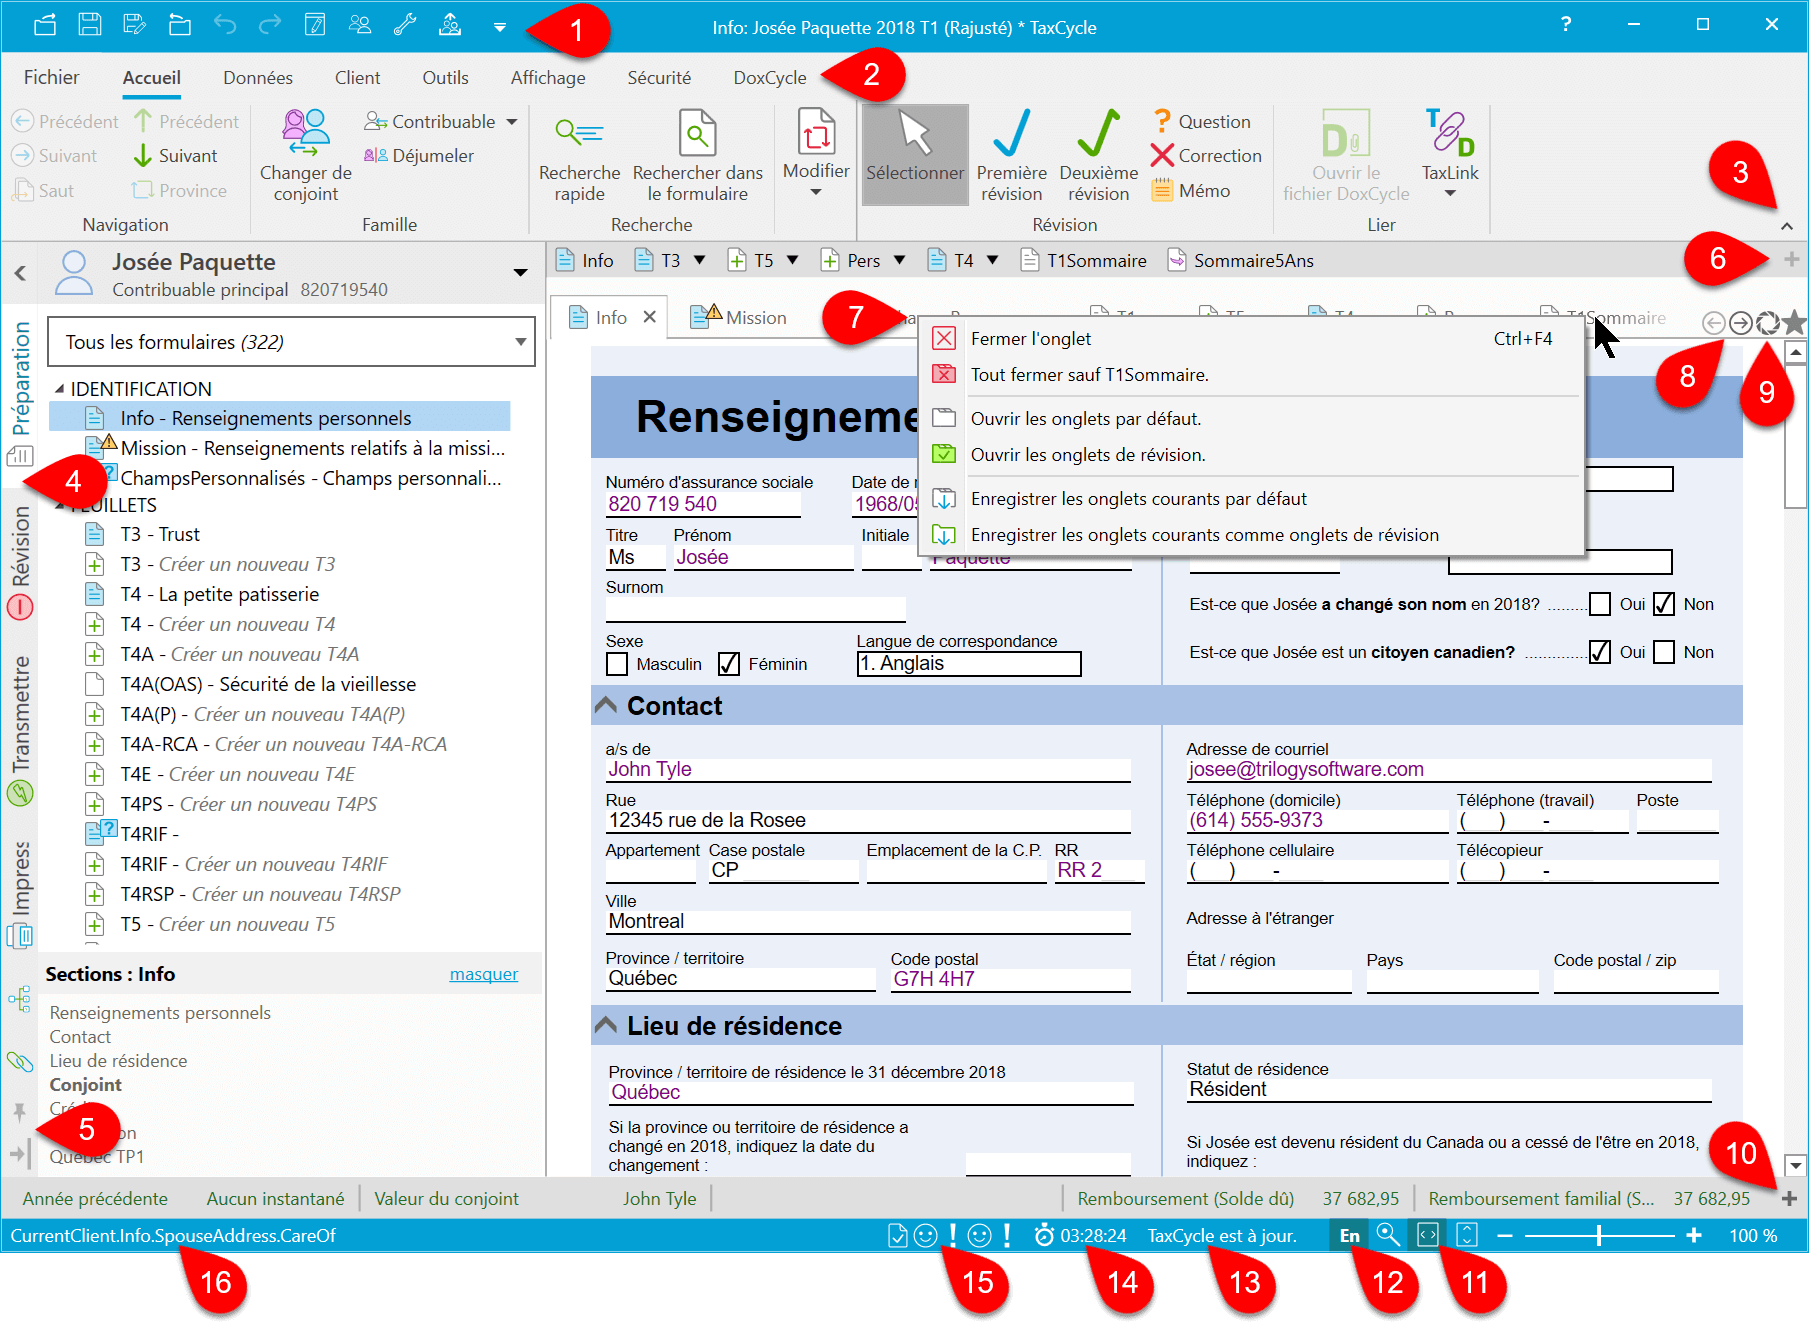Toggle the En language button in status bar
The image size is (1809, 1327).
(x=1349, y=1235)
